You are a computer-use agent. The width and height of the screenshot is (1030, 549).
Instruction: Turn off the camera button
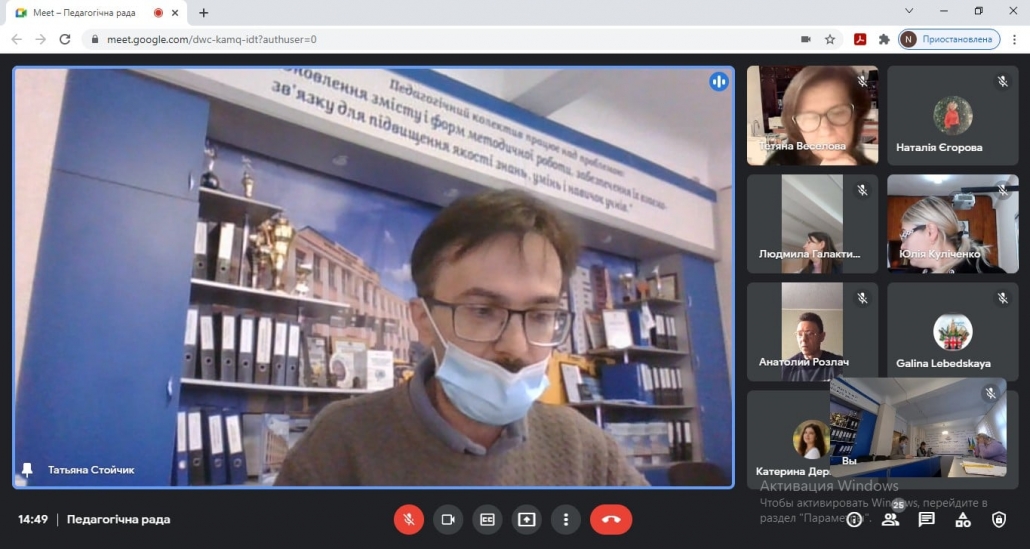(x=448, y=519)
